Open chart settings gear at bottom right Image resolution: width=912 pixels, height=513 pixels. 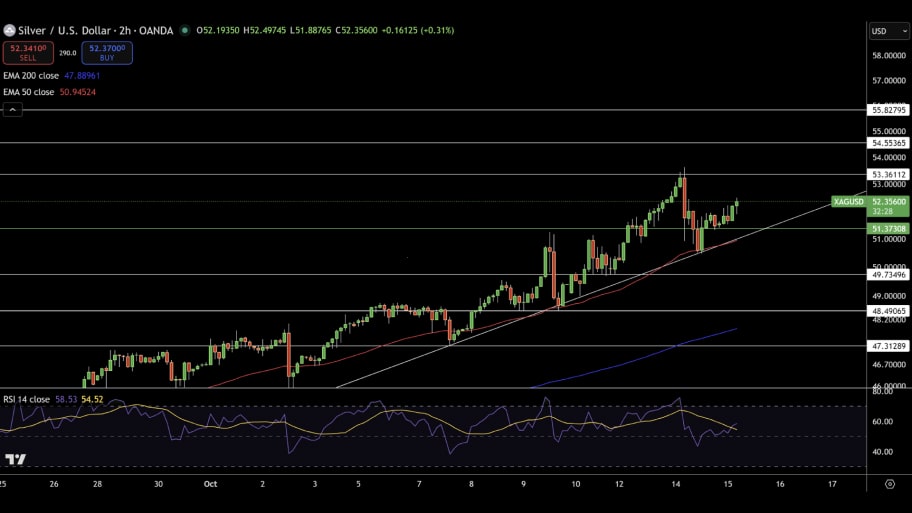pyautogui.click(x=889, y=483)
